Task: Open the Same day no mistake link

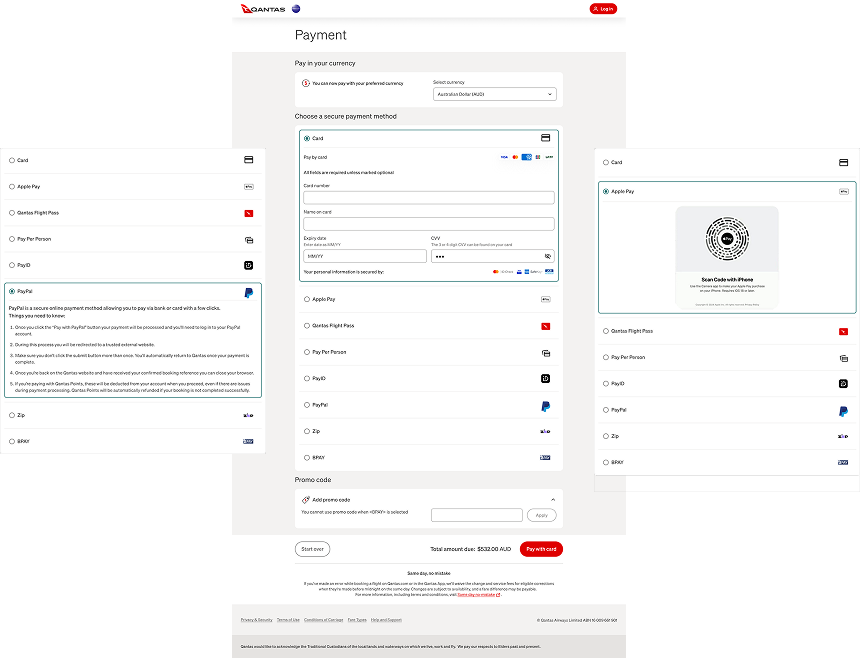Action: click(x=478, y=595)
